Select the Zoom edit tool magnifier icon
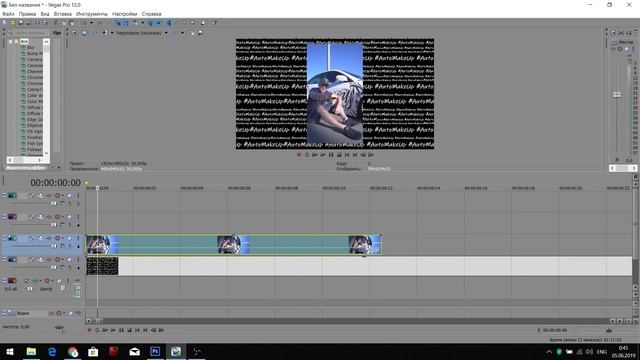This screenshot has height=360, width=640. tap(192, 23)
